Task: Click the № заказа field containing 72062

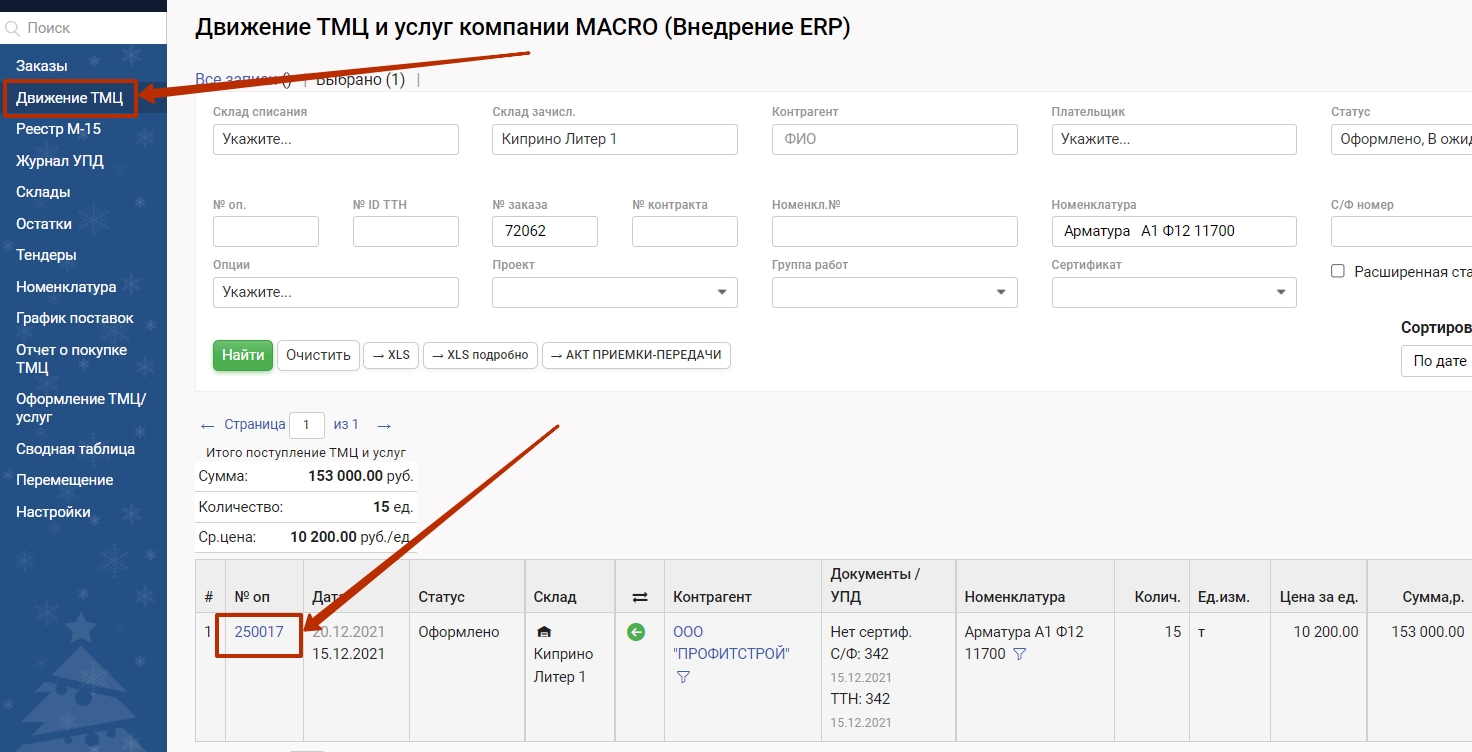Action: point(545,231)
